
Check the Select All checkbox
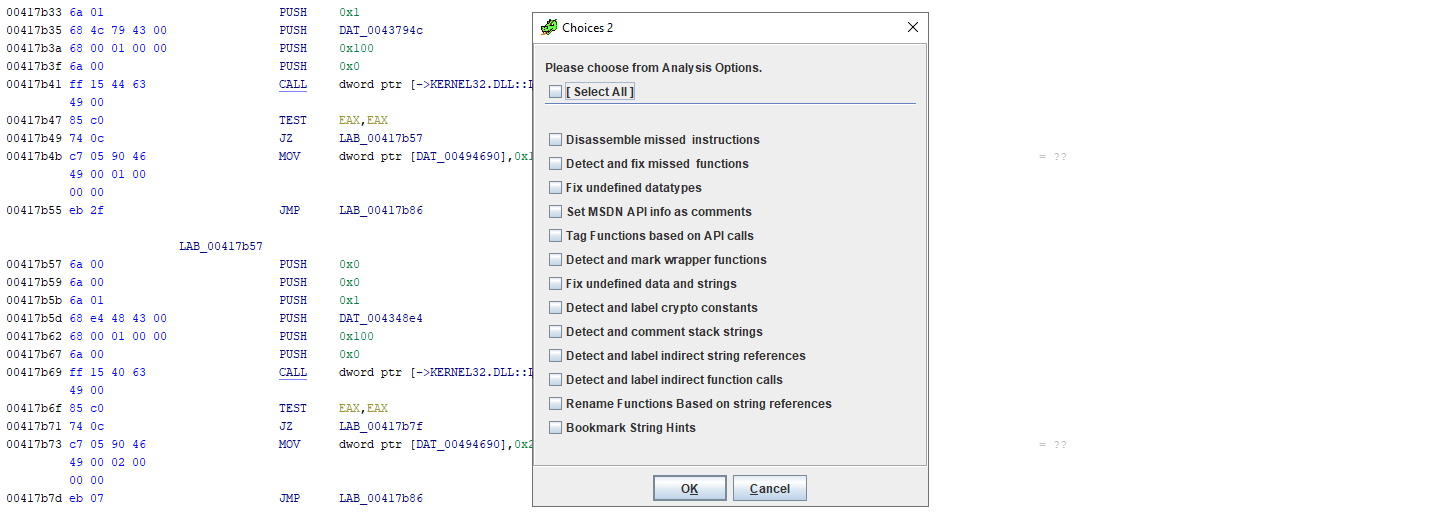[x=555, y=92]
